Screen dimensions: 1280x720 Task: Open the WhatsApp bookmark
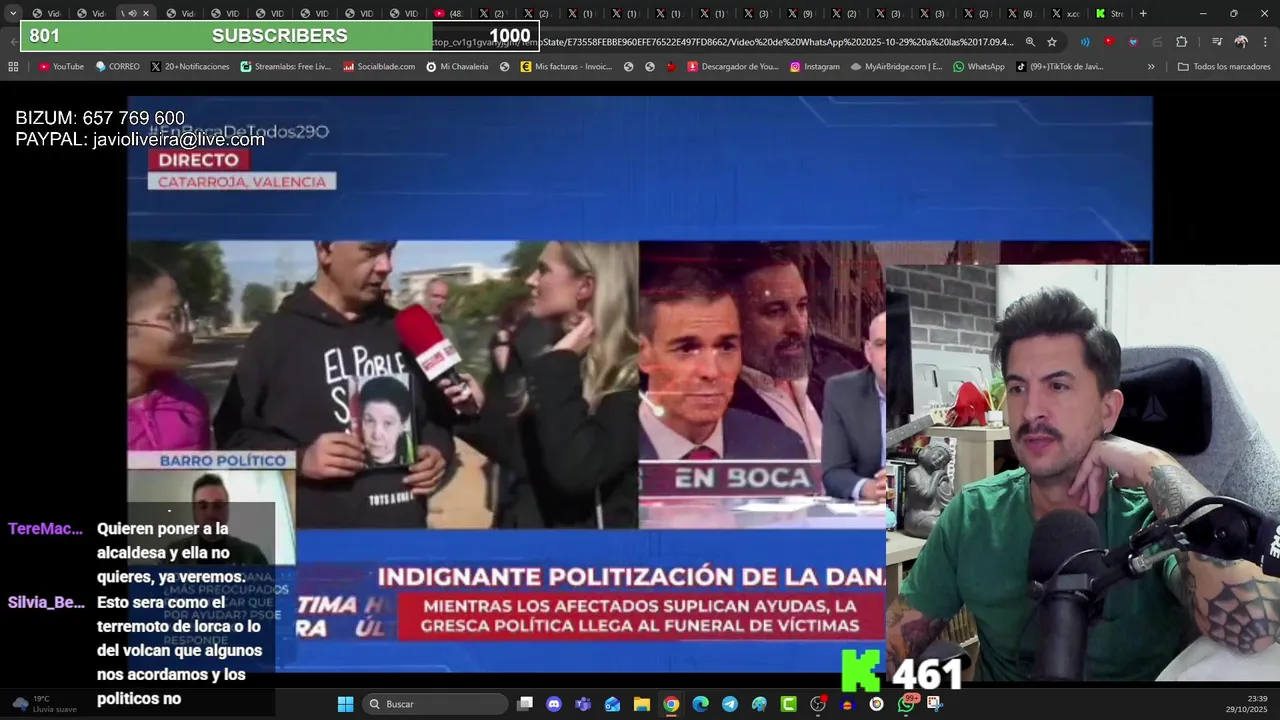979,67
